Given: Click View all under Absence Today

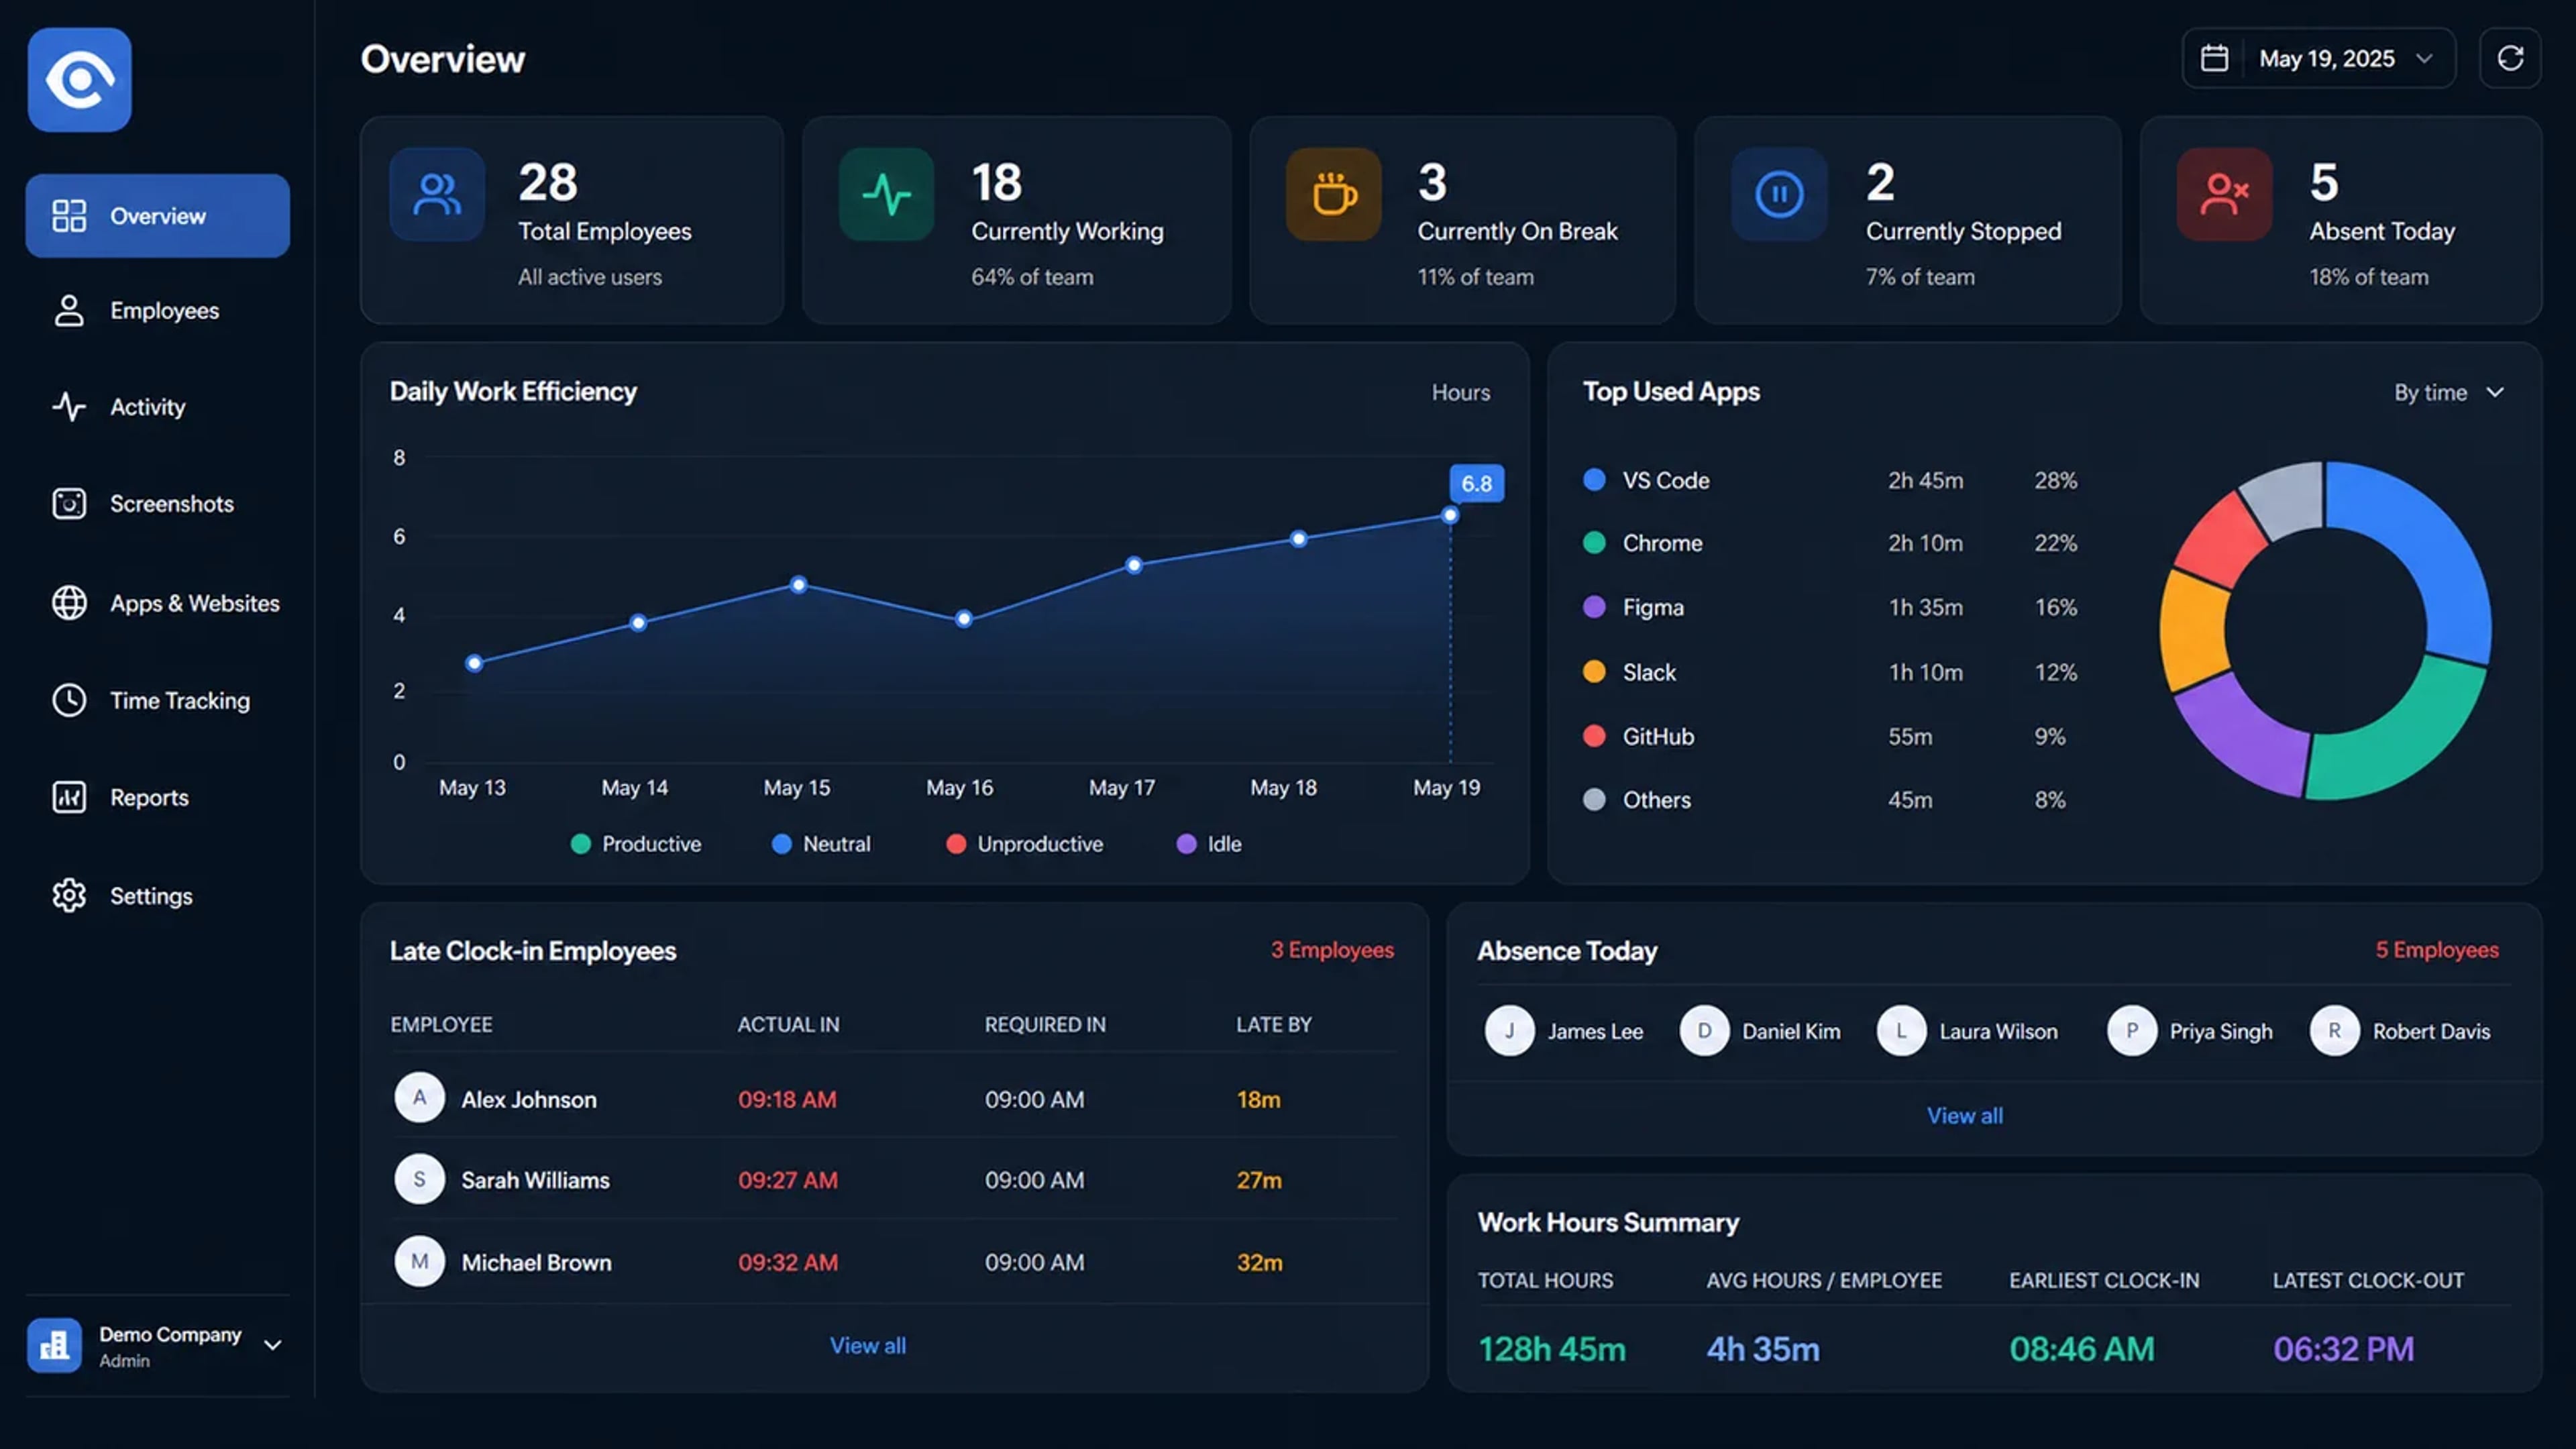Looking at the screenshot, I should (1965, 1115).
